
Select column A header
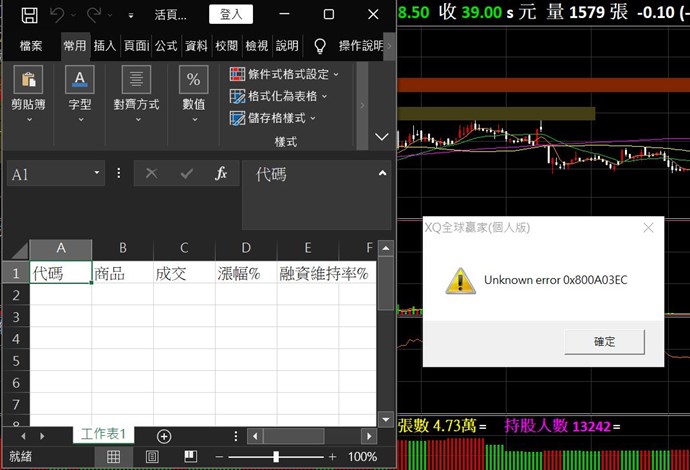61,249
